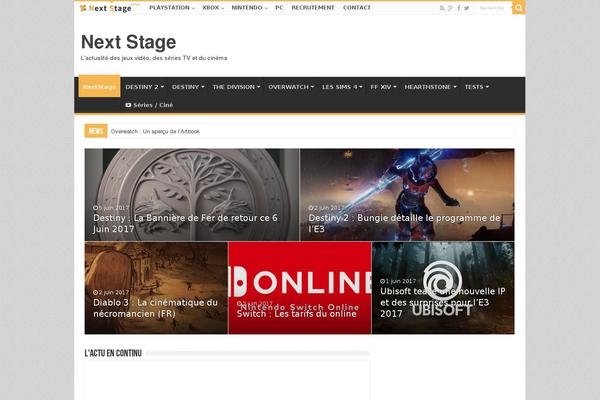Expand the HEARTHSTONE dropdown menu
The image size is (600, 400).
(430, 87)
